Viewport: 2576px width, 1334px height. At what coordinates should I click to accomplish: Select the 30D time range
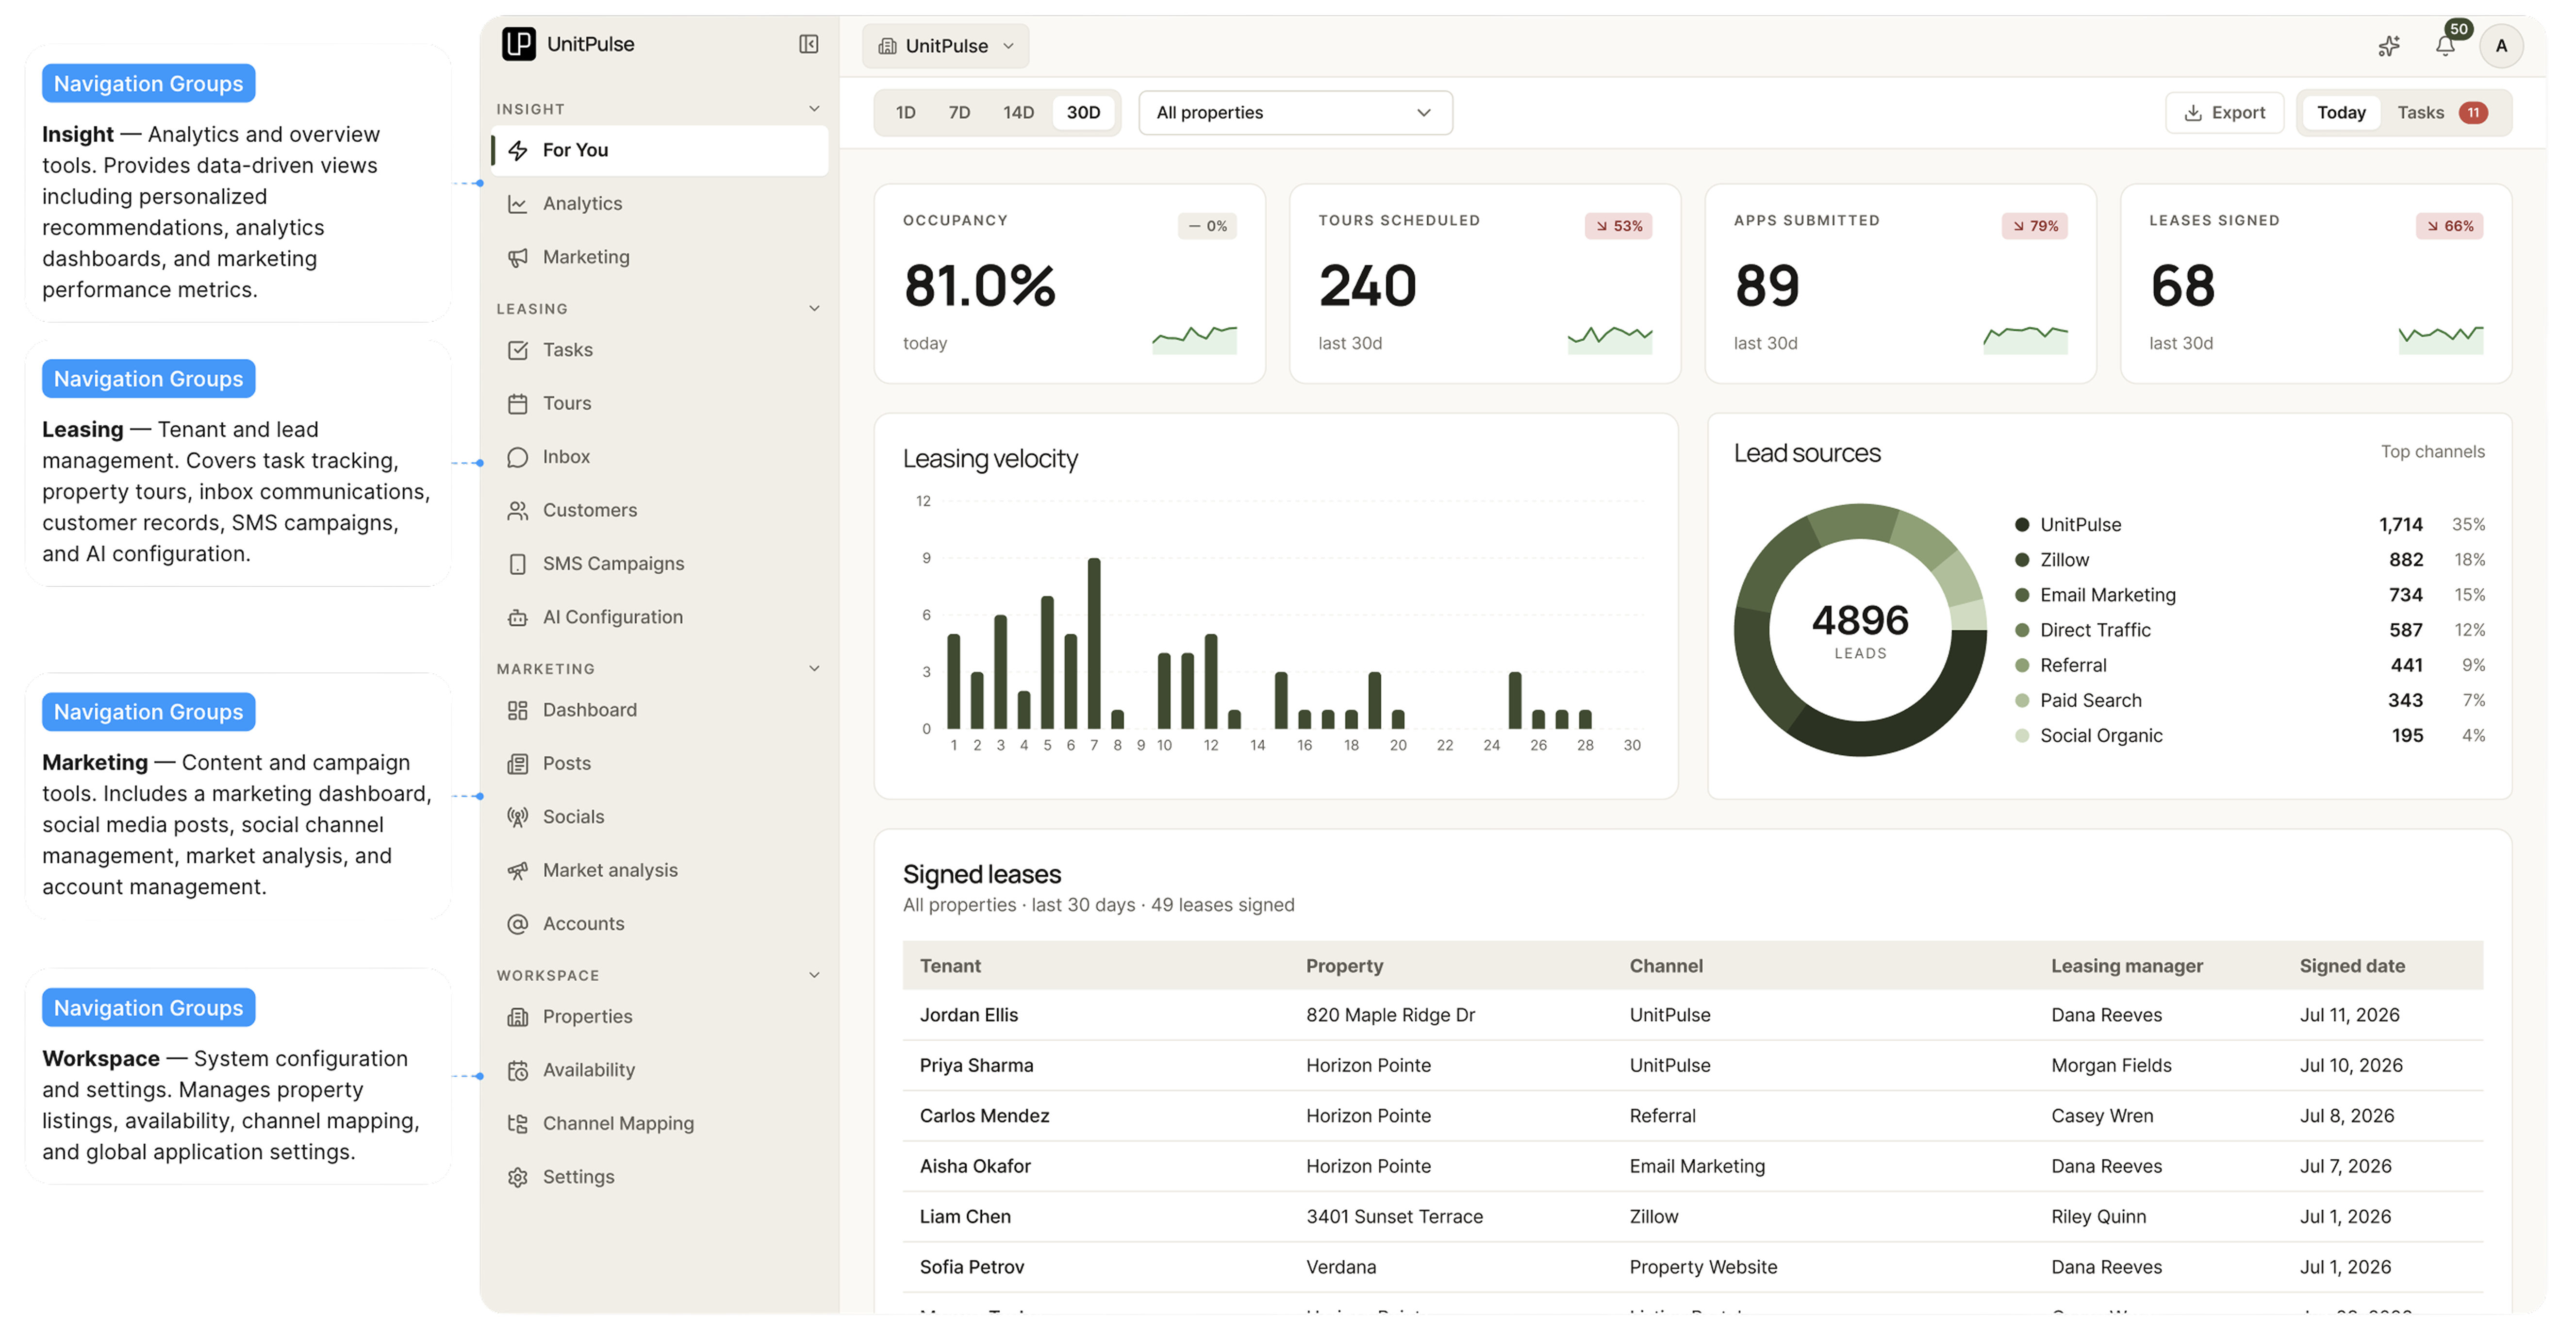coord(1083,113)
